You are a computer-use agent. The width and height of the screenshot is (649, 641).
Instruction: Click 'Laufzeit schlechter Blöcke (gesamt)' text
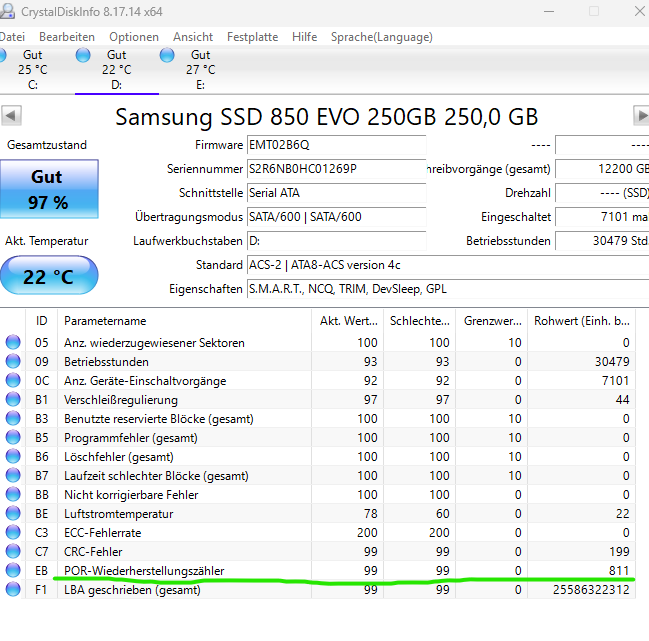point(156,476)
